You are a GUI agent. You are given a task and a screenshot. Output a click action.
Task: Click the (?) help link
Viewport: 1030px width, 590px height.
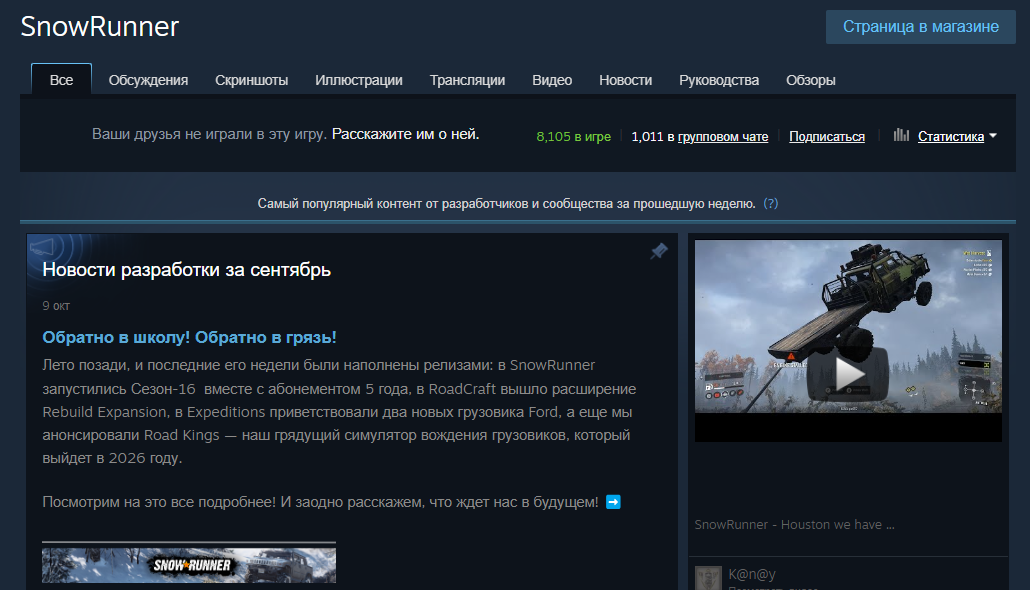click(771, 204)
